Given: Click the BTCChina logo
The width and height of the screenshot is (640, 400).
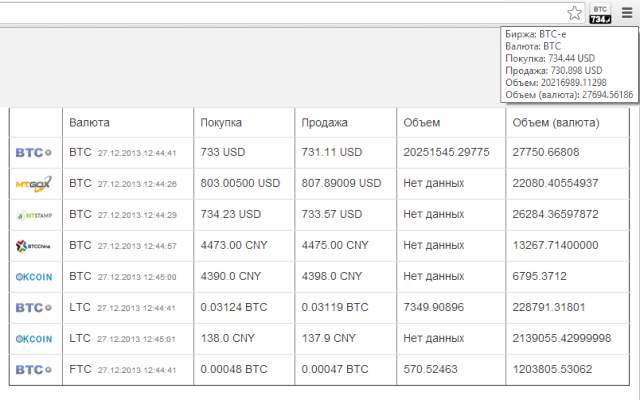Looking at the screenshot, I should [33, 246].
